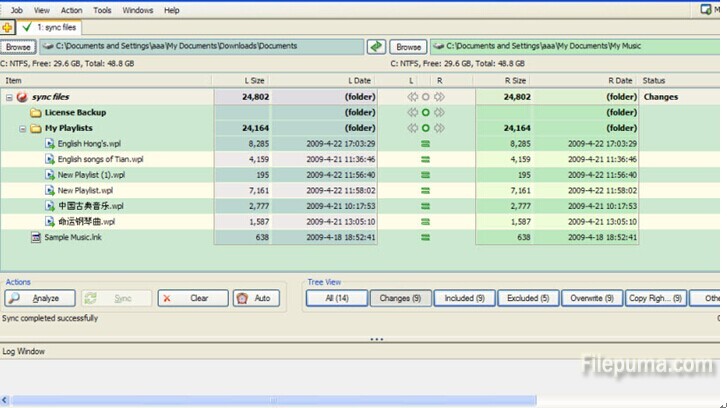The image size is (727, 408).
Task: Click the green swap folders icon
Action: [376, 46]
